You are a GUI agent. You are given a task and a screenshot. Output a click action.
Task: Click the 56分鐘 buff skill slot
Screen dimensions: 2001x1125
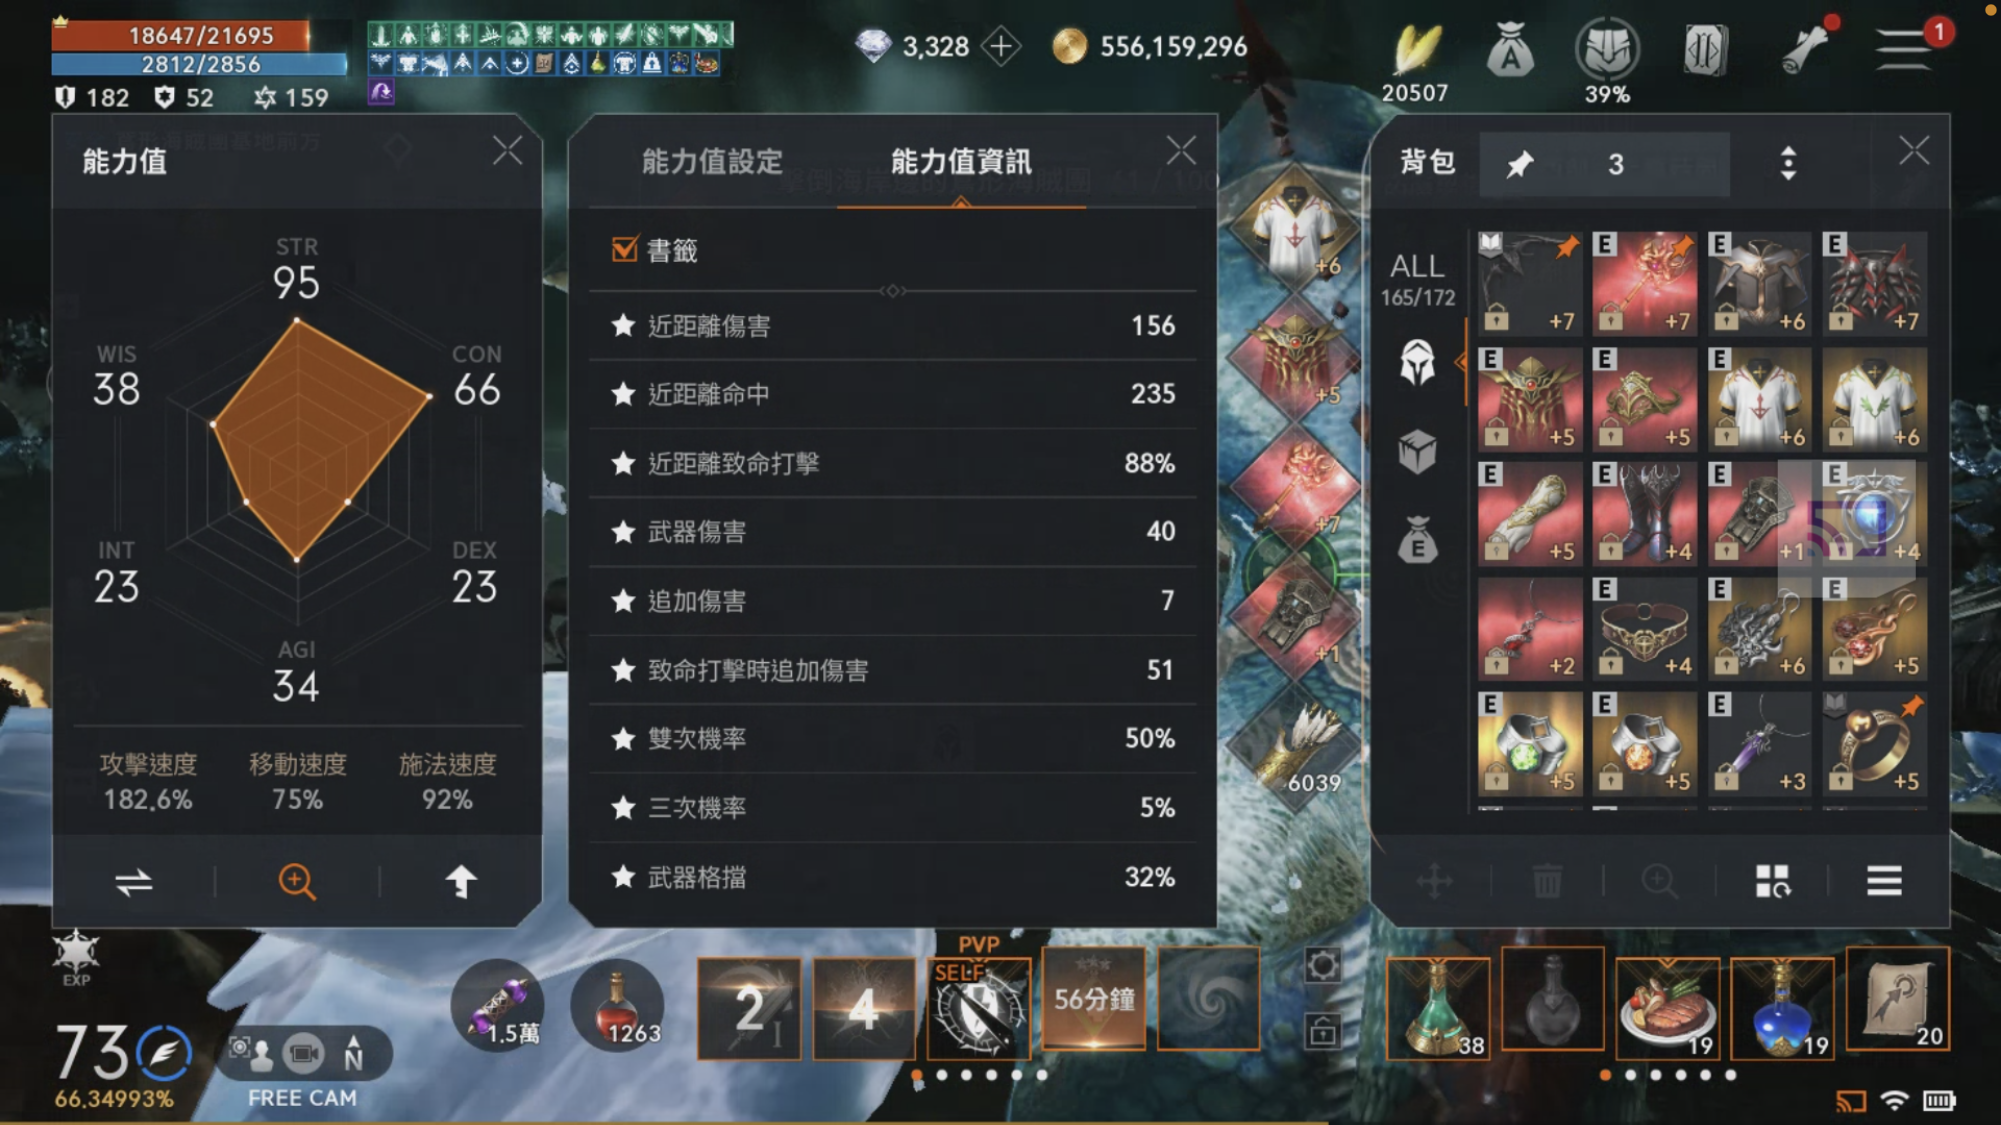pyautogui.click(x=1093, y=998)
